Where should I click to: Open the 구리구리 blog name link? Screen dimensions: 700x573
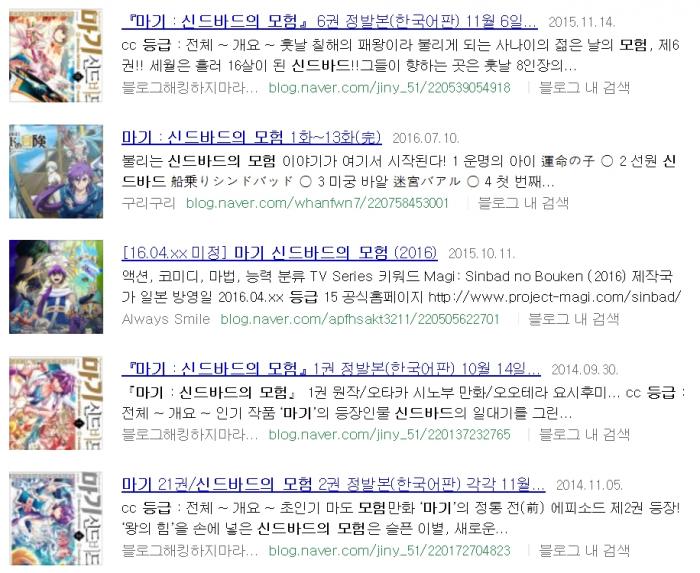point(148,203)
